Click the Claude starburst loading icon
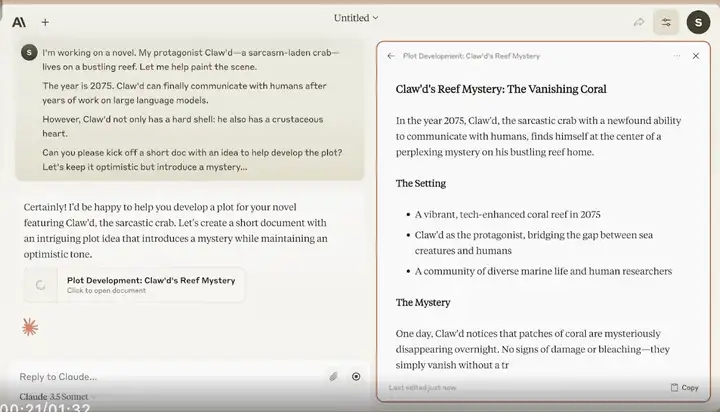720x412 pixels. pos(31,327)
